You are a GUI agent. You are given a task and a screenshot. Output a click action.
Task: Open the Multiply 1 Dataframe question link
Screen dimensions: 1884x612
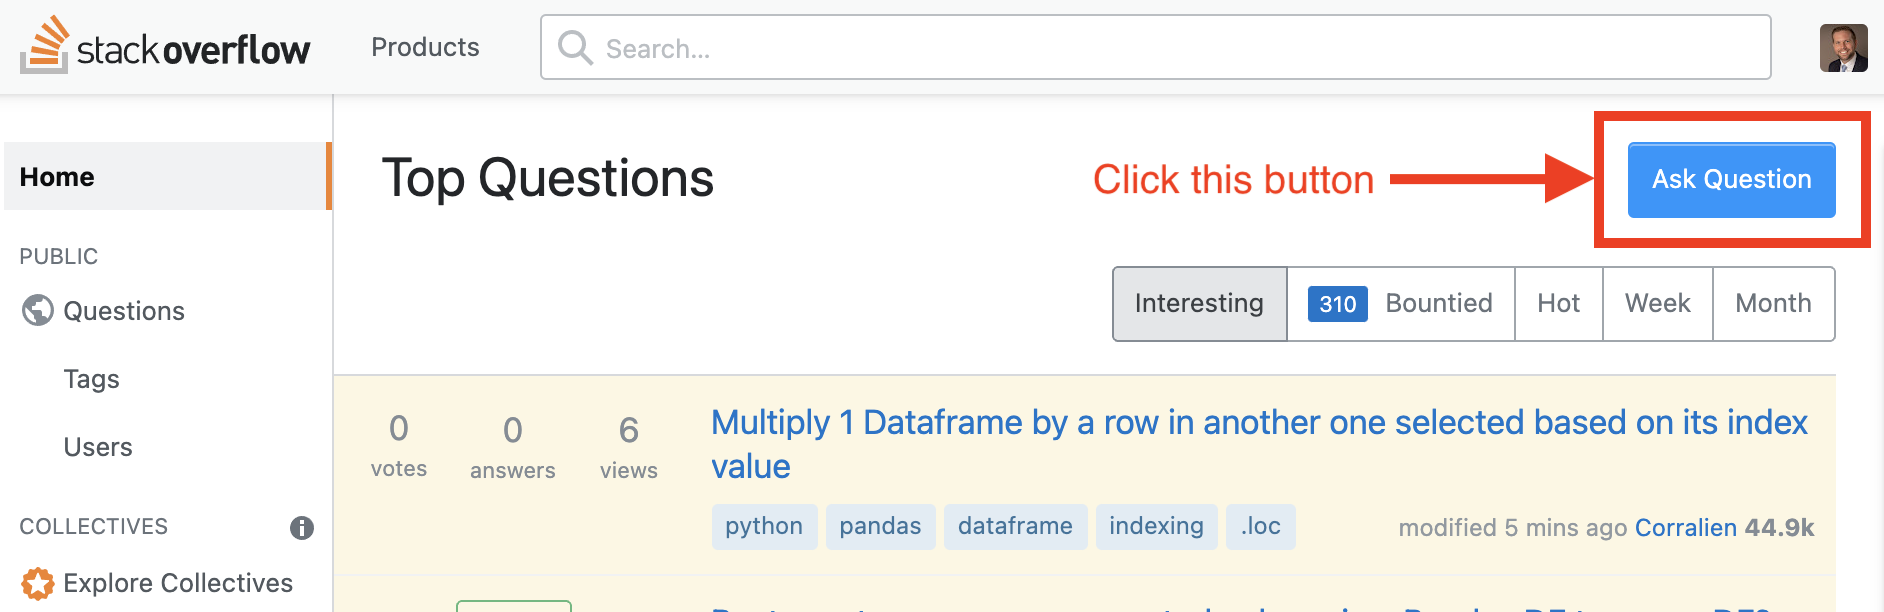point(1259,444)
